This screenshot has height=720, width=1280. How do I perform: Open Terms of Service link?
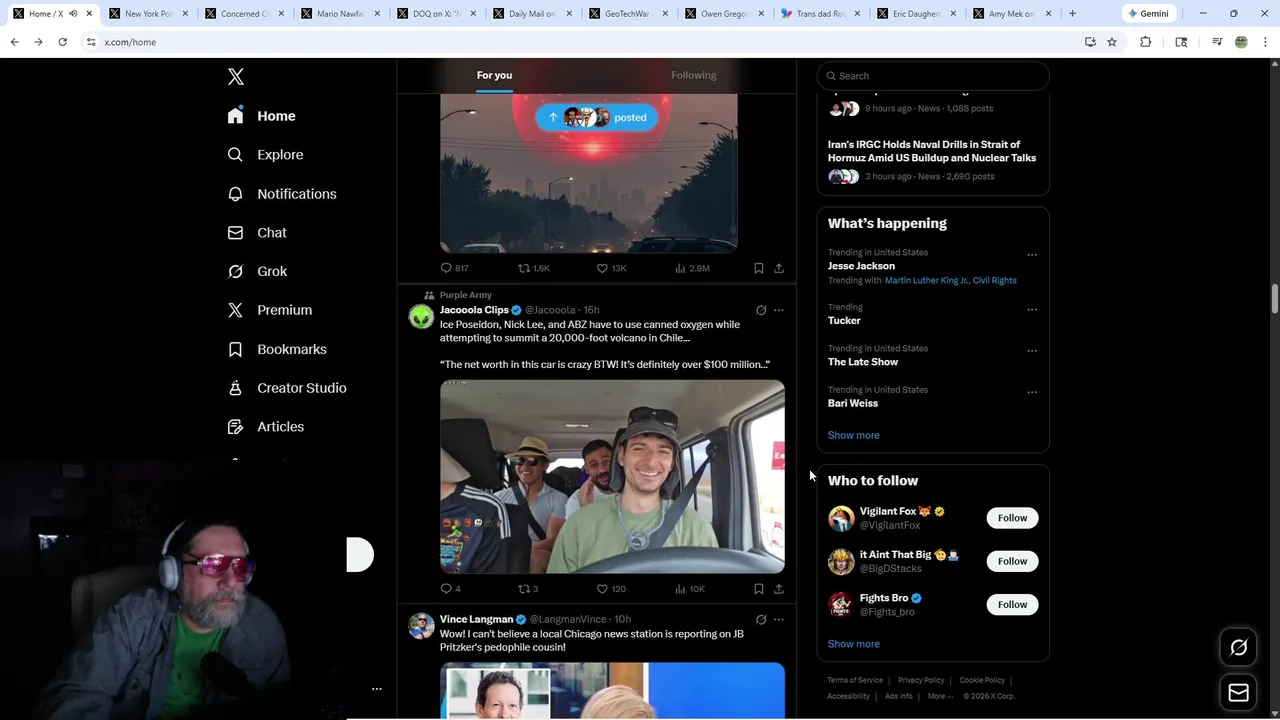[x=855, y=680]
